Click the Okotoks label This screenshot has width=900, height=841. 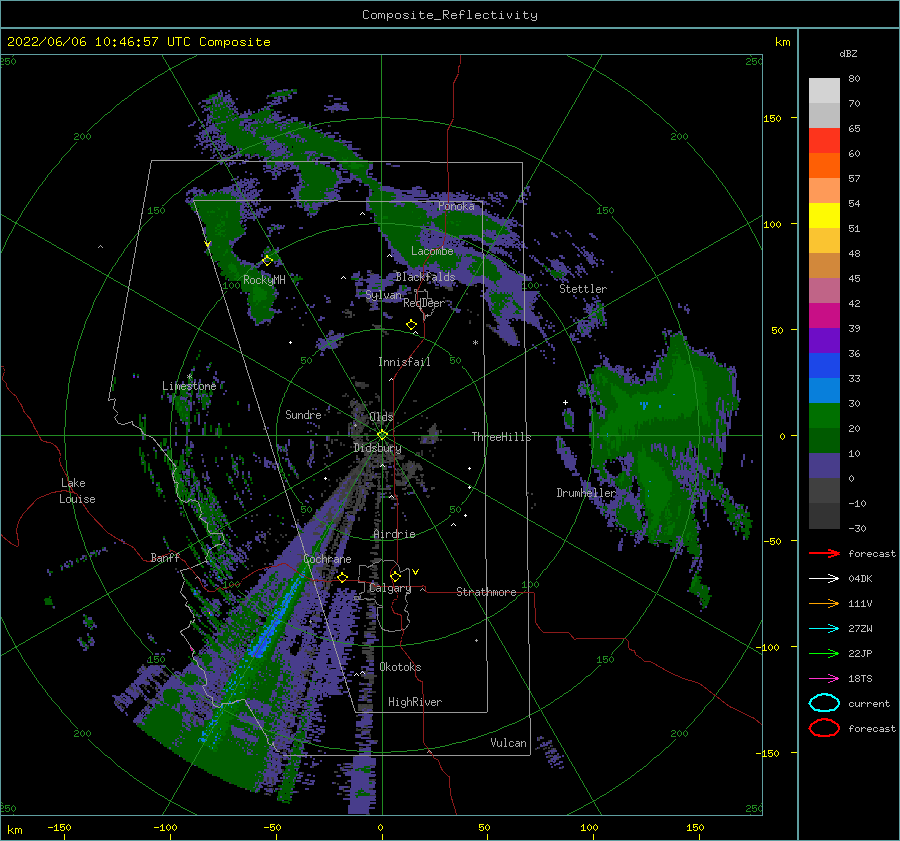click(x=400, y=667)
